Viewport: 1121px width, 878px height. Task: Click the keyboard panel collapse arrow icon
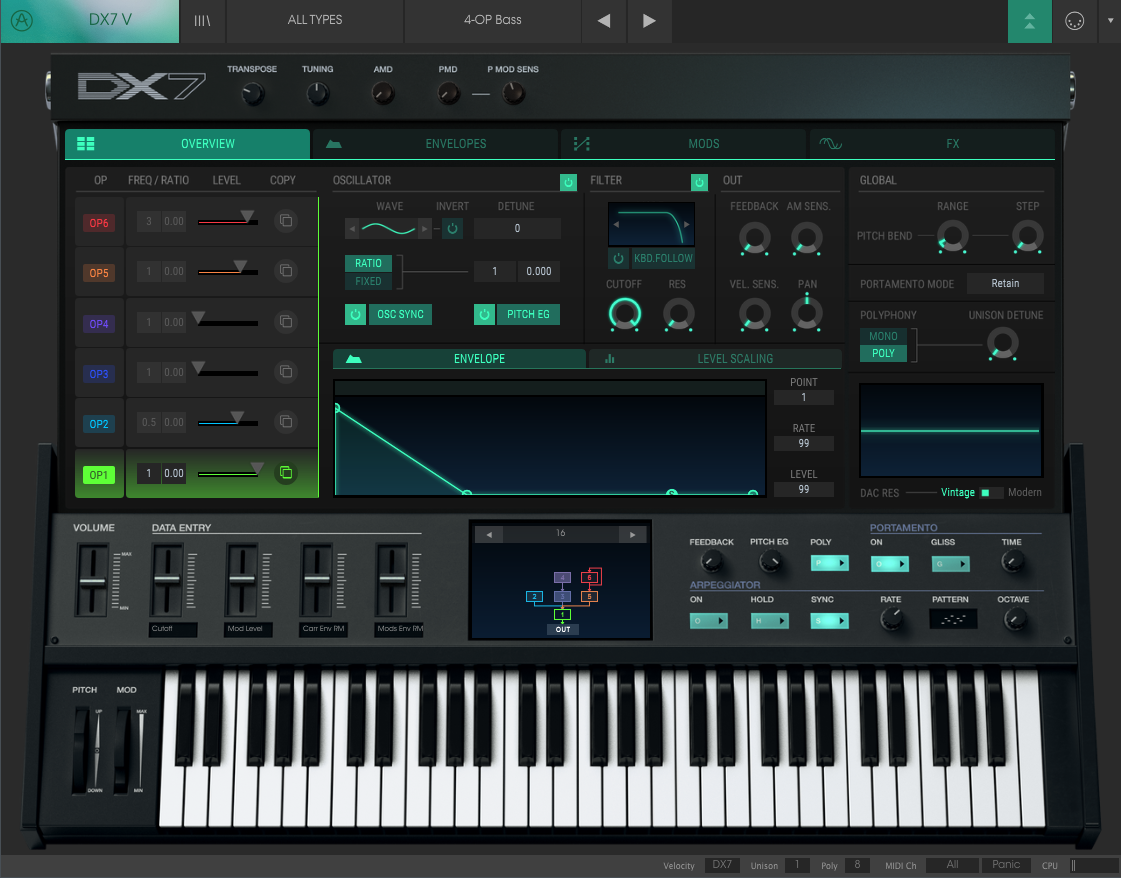click(x=1030, y=20)
